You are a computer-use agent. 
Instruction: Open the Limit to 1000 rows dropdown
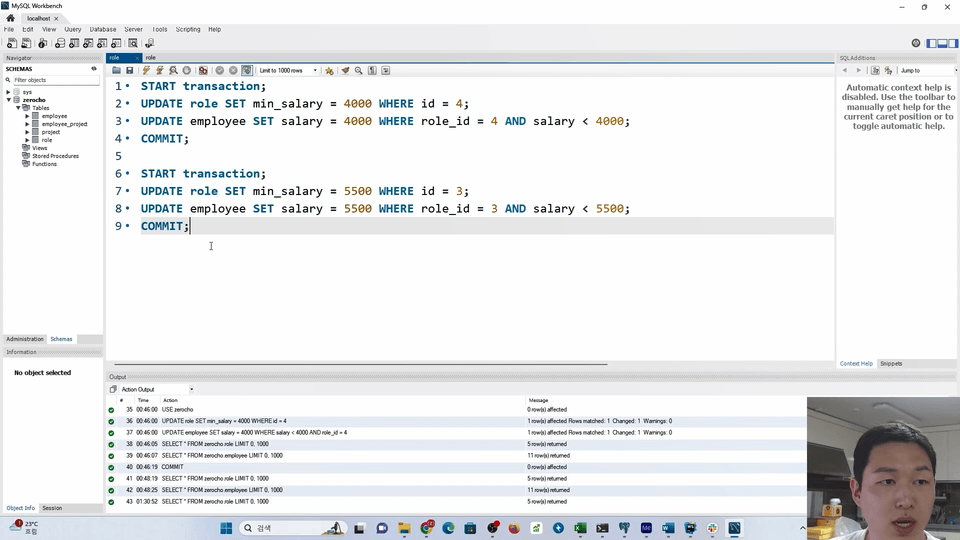[288, 71]
